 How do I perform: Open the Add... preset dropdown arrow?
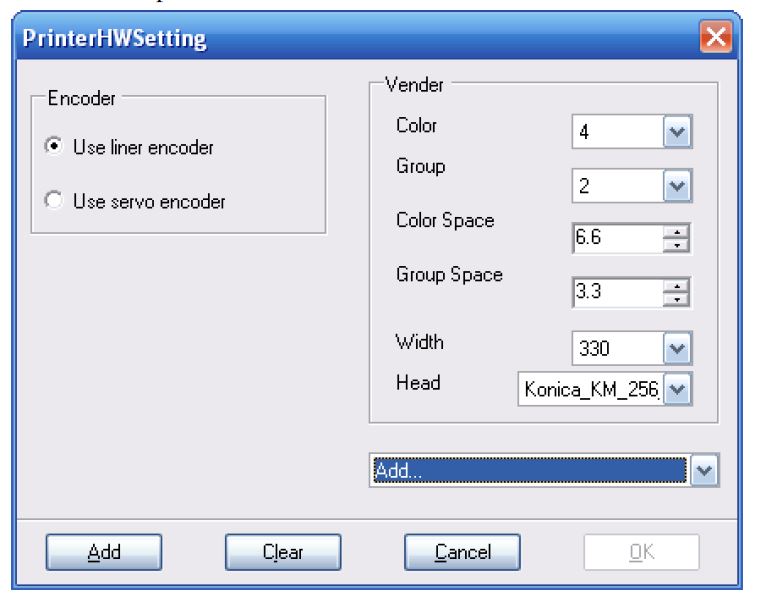coord(705,470)
